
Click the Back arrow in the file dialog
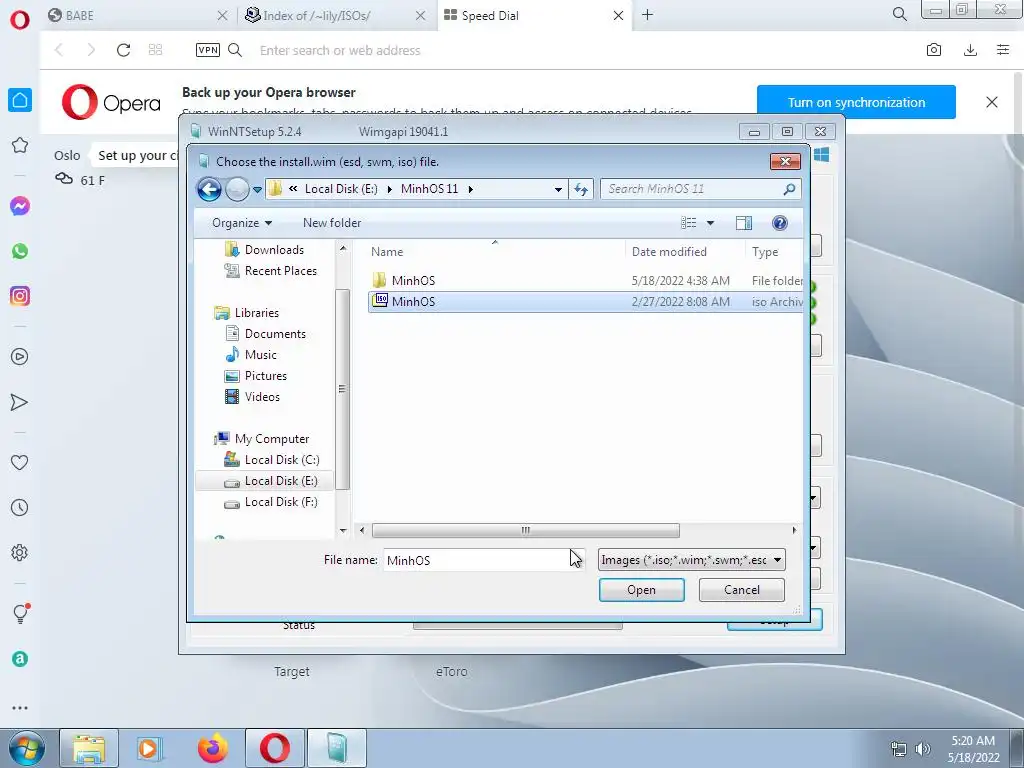click(x=210, y=189)
